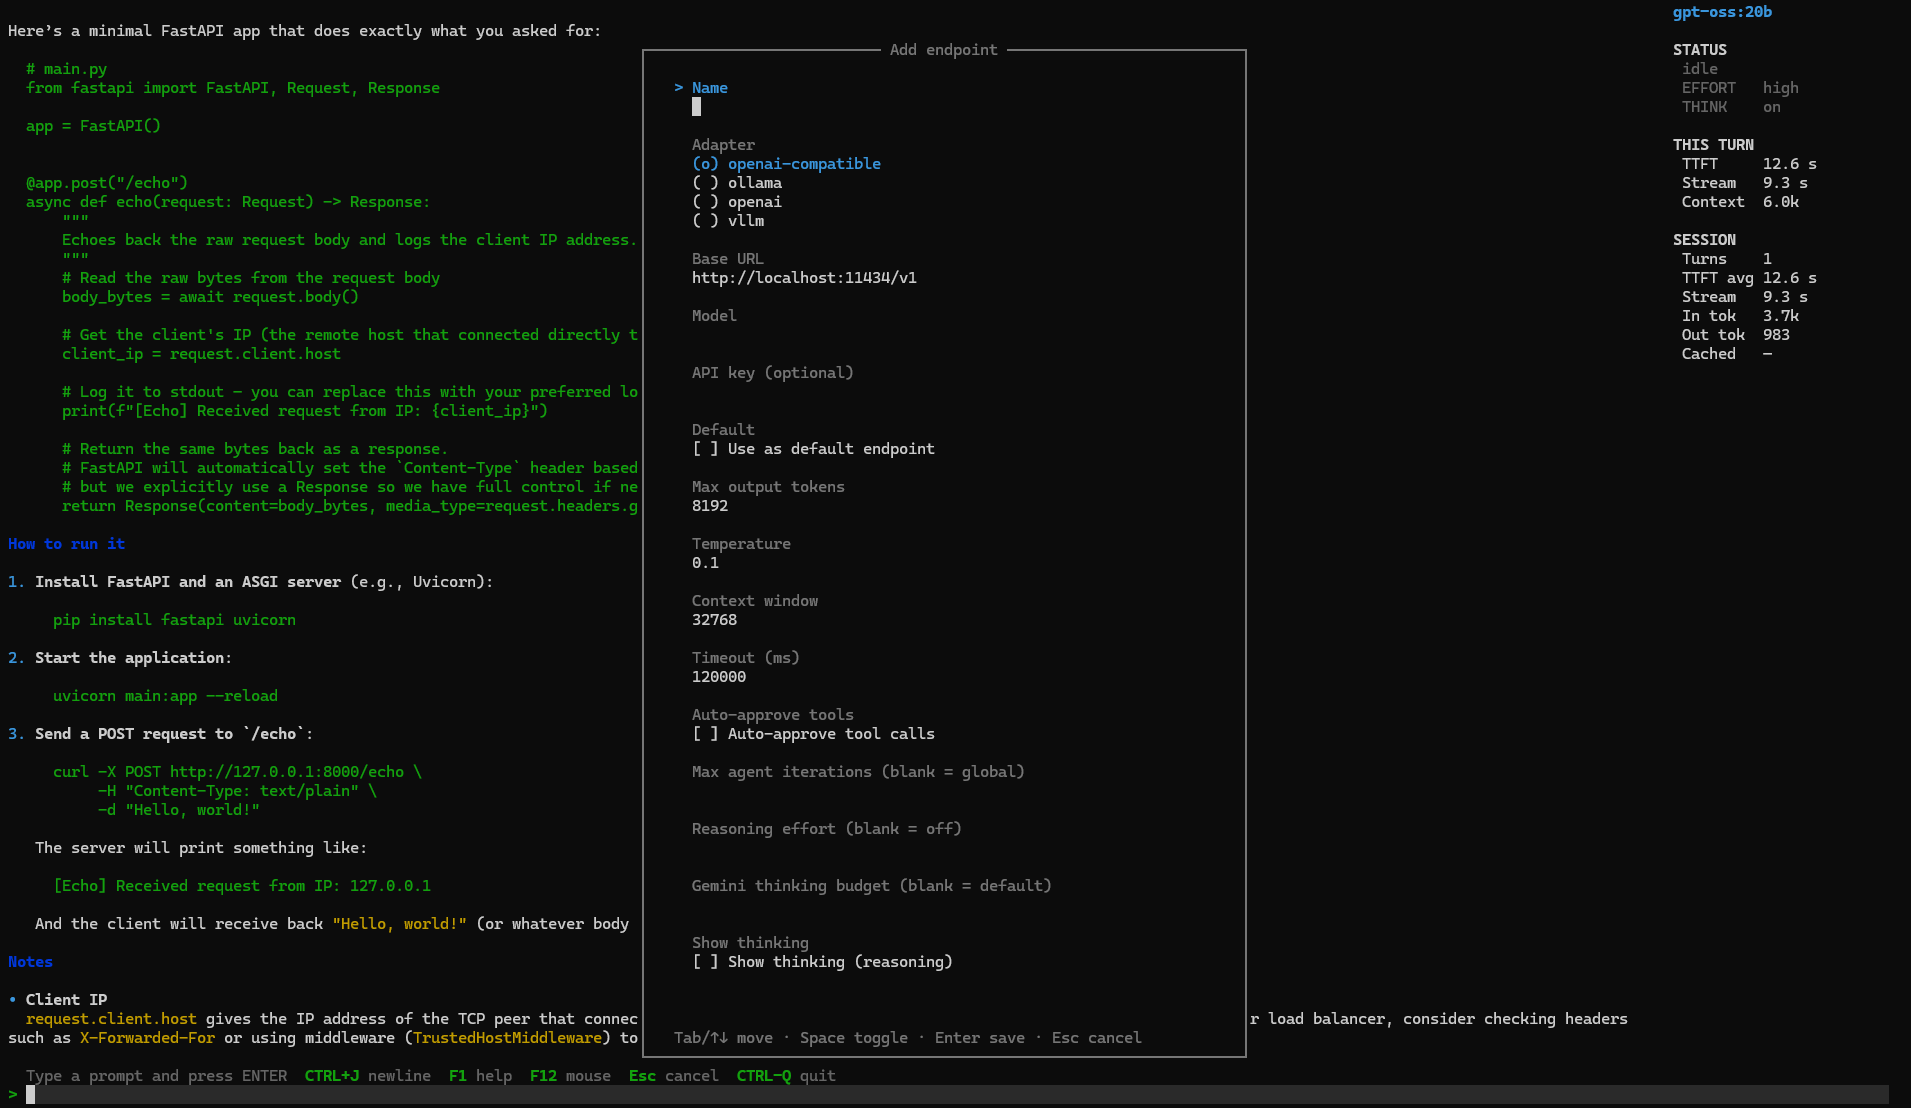Click the Context 6.0k entry
The width and height of the screenshot is (1911, 1108).
(x=1740, y=202)
